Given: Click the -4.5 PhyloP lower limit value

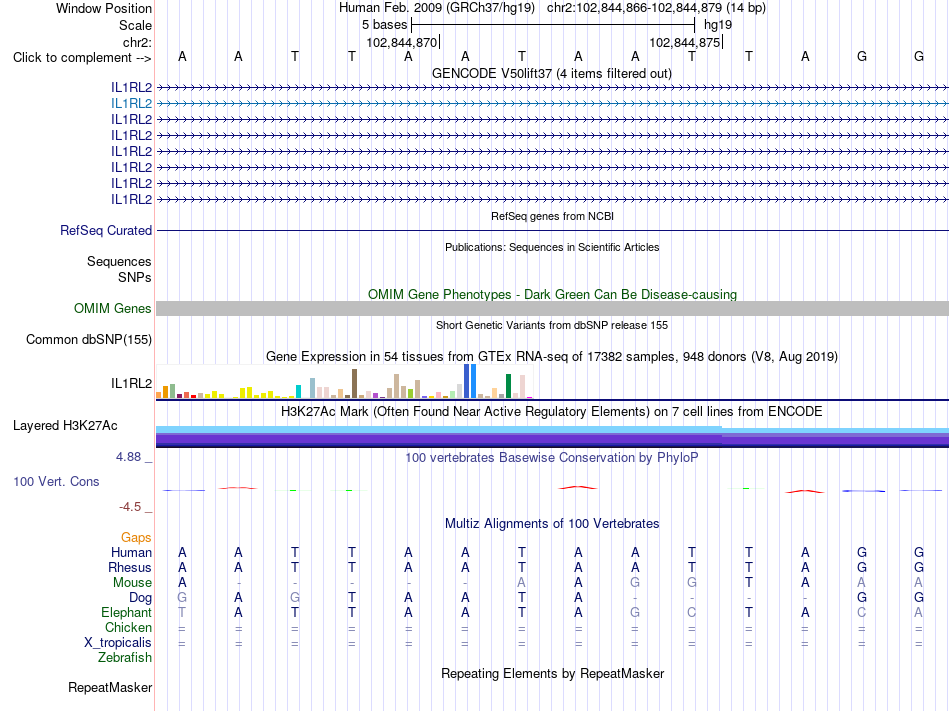Looking at the screenshot, I should [130, 507].
